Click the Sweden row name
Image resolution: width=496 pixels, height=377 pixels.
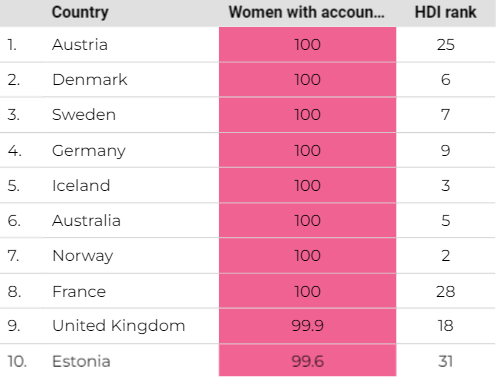tap(84, 115)
